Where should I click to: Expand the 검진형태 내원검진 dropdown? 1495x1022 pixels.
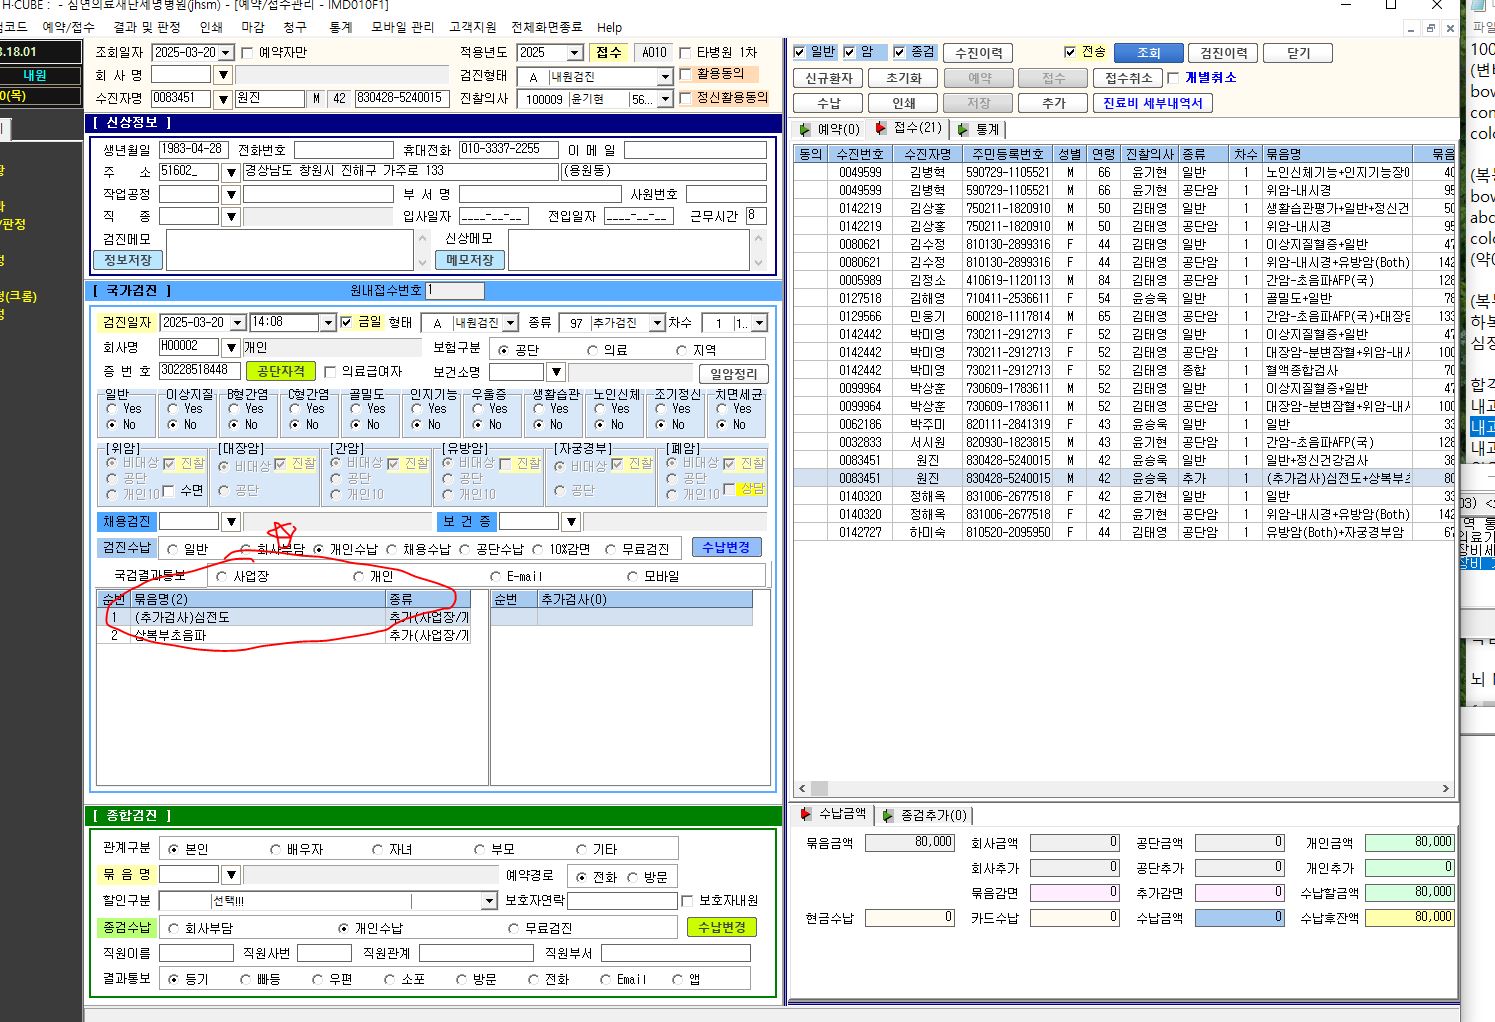(664, 77)
